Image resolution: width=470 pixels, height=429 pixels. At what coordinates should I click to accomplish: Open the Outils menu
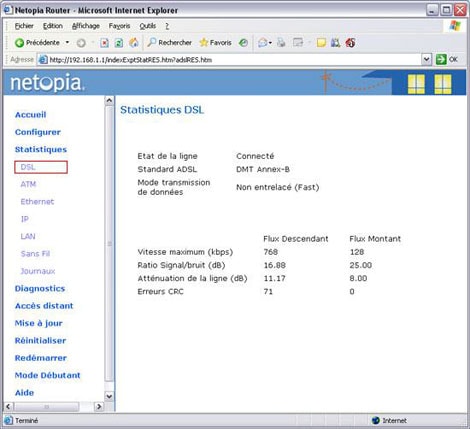coord(148,26)
